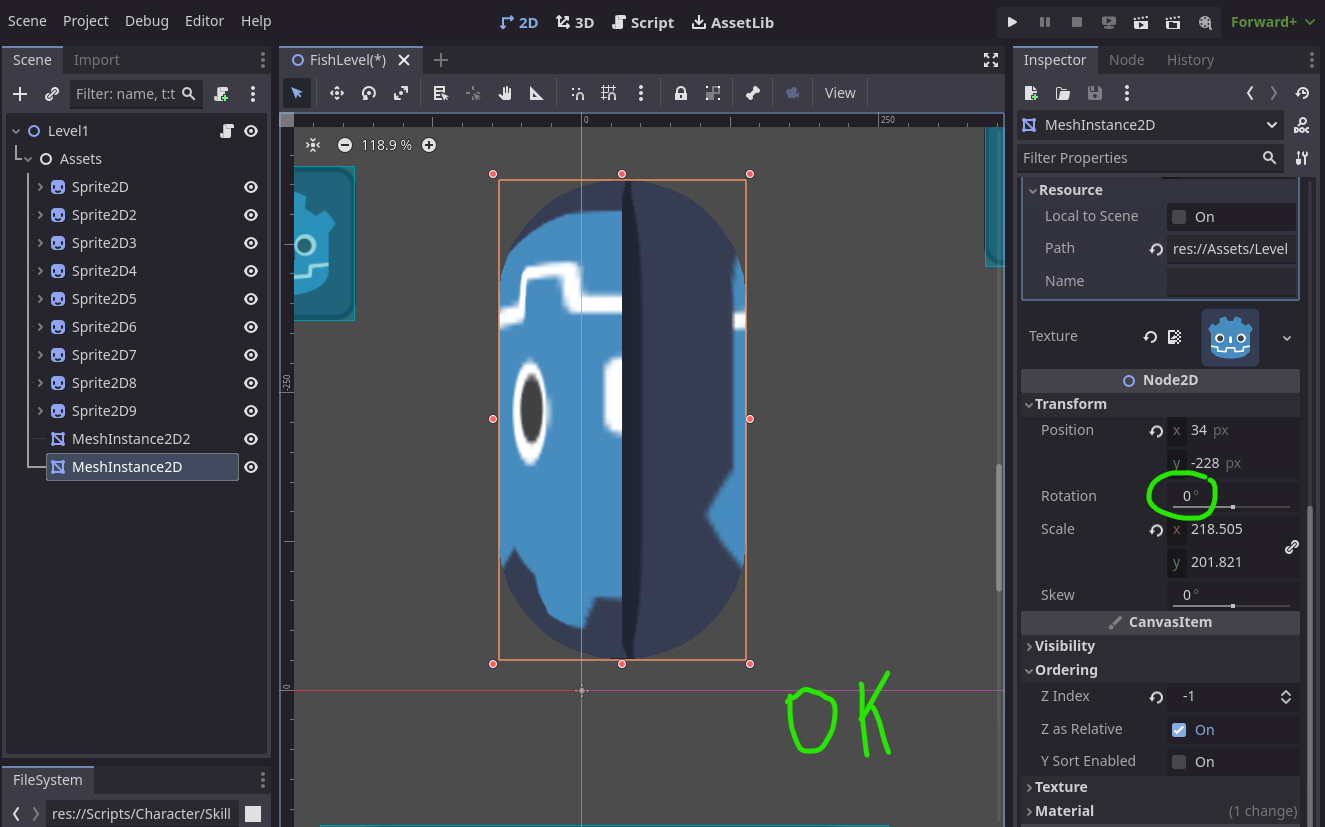Viewport: 1325px width, 827px height.
Task: Expand the Sprite2D tree item
Action: coord(40,186)
